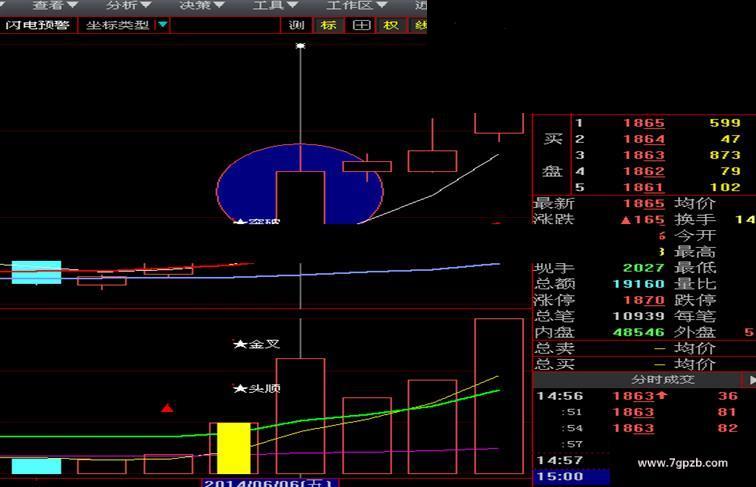Click the 涨跌 value 165
The width and height of the screenshot is (756, 487).
click(643, 219)
